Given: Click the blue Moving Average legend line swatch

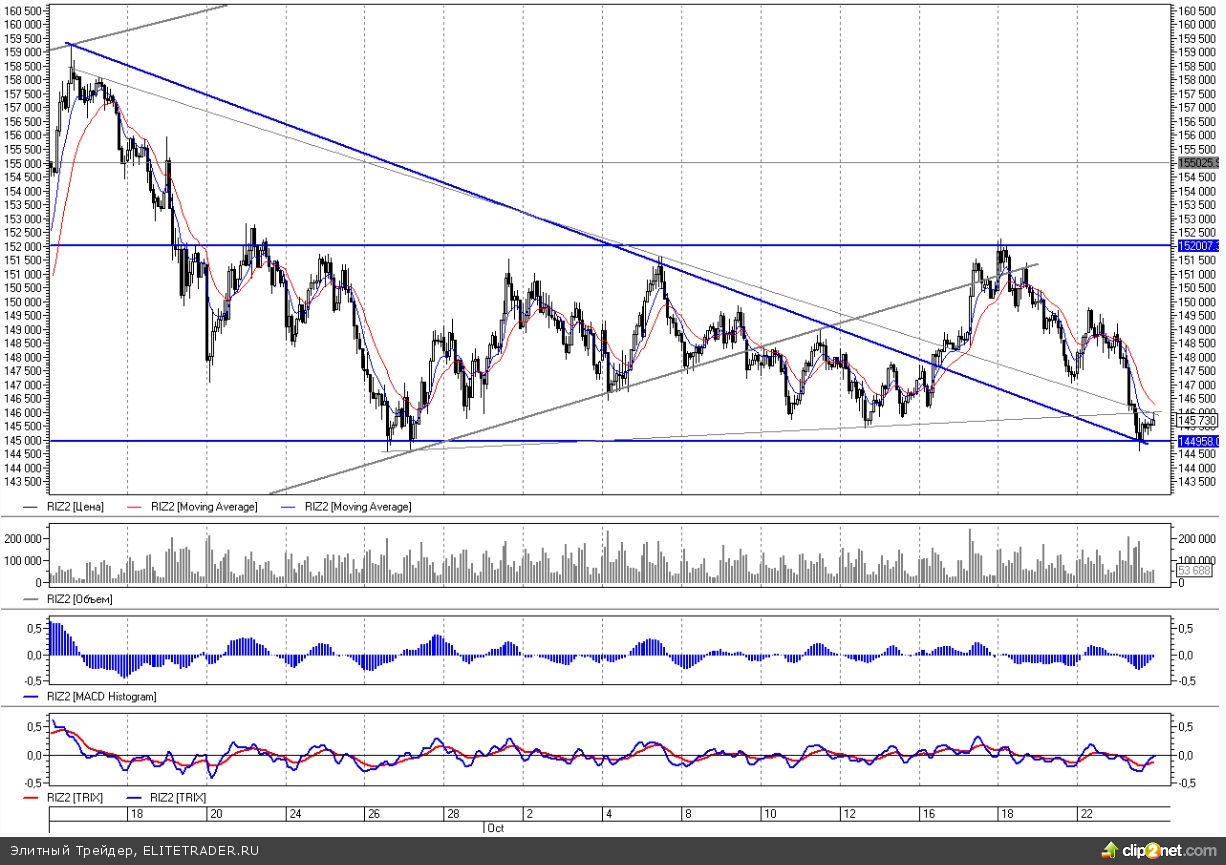Looking at the screenshot, I should pyautogui.click(x=292, y=507).
